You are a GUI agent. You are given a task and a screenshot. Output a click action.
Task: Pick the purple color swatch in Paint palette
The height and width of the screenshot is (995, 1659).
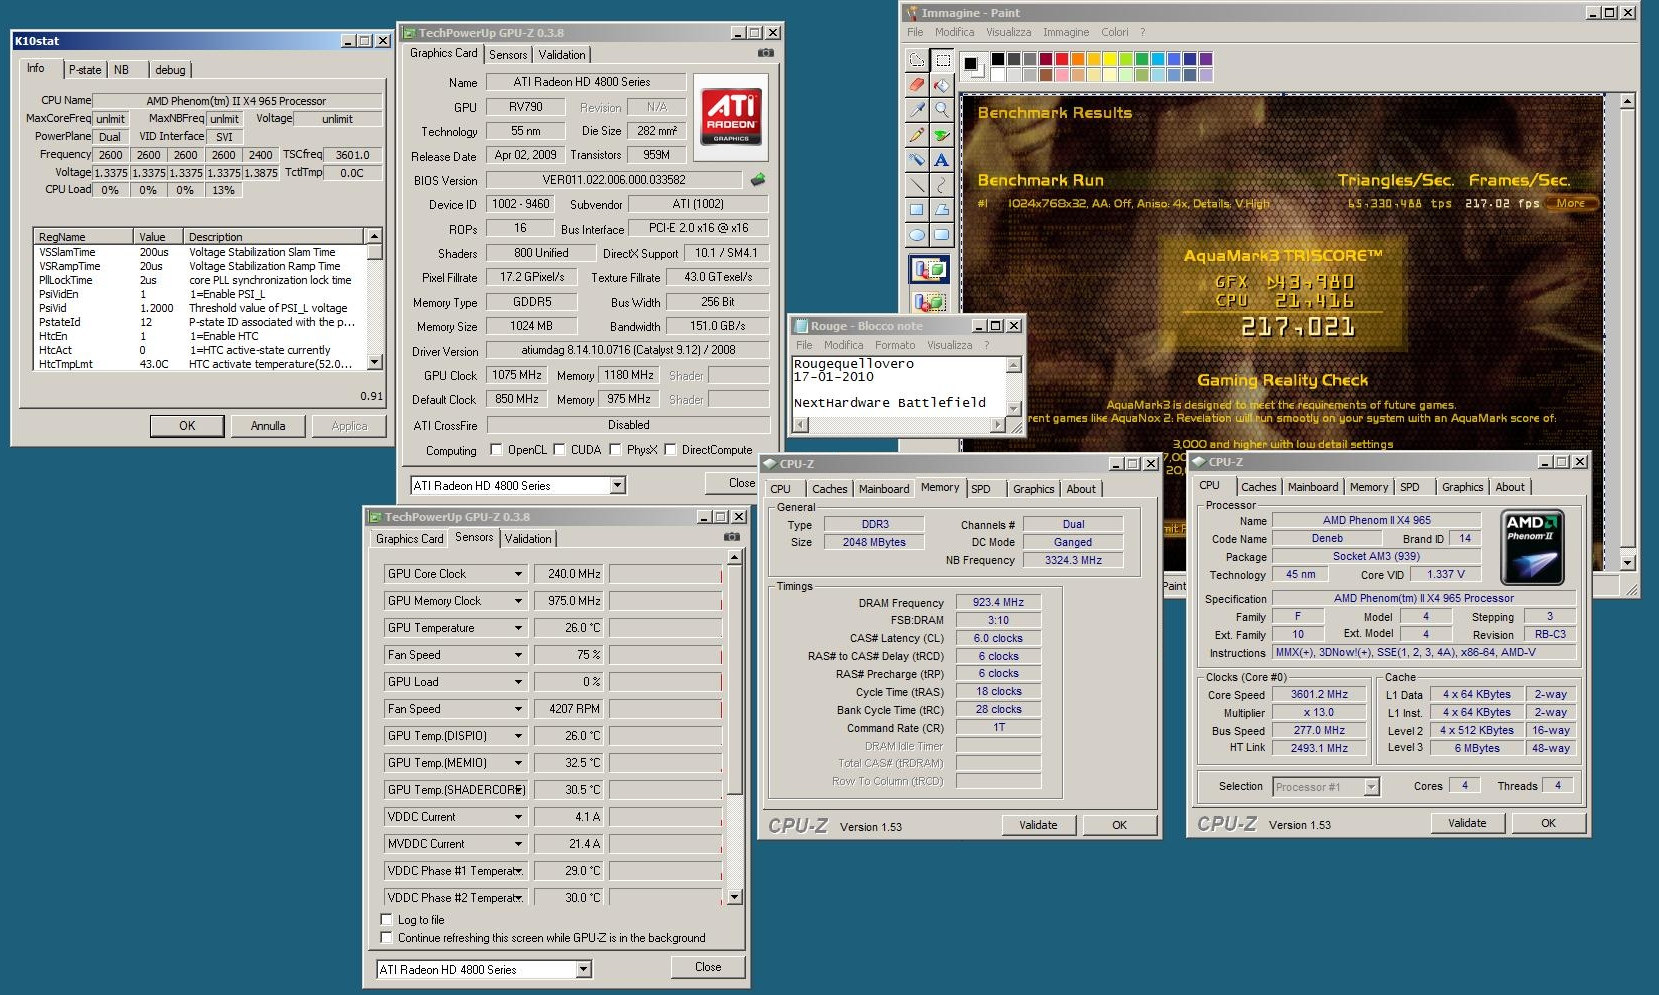[1206, 59]
